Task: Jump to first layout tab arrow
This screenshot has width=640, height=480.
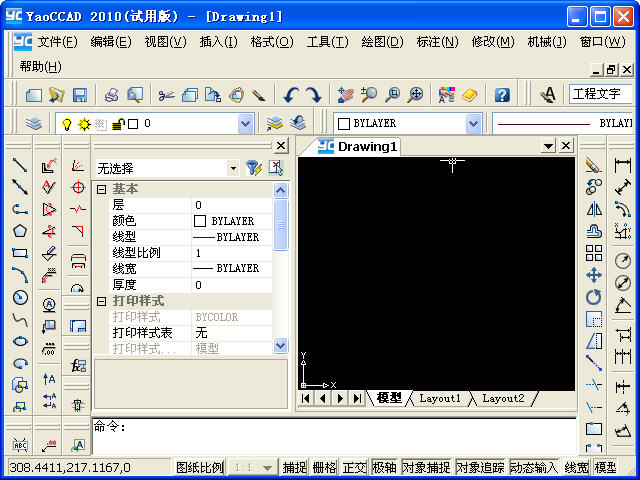Action: (306, 398)
